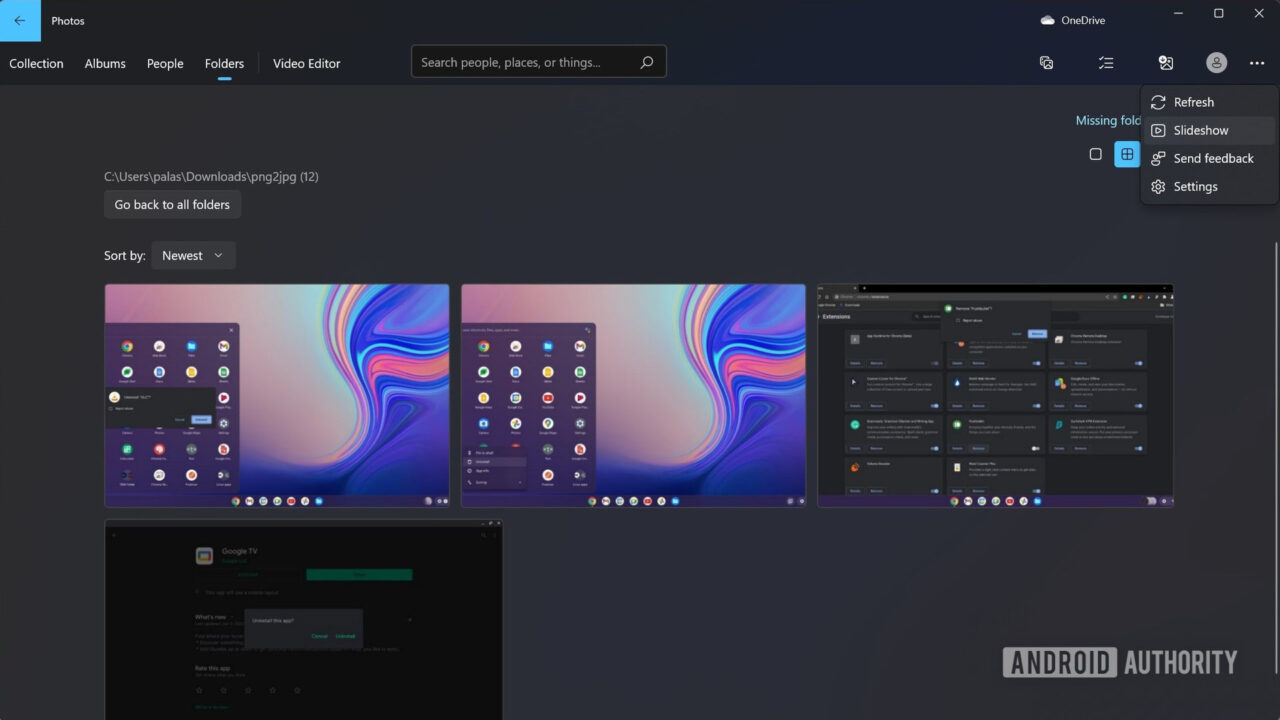The image size is (1280, 720).
Task: Toggle the select-all checkbox above the gallery
Action: [x=1095, y=153]
